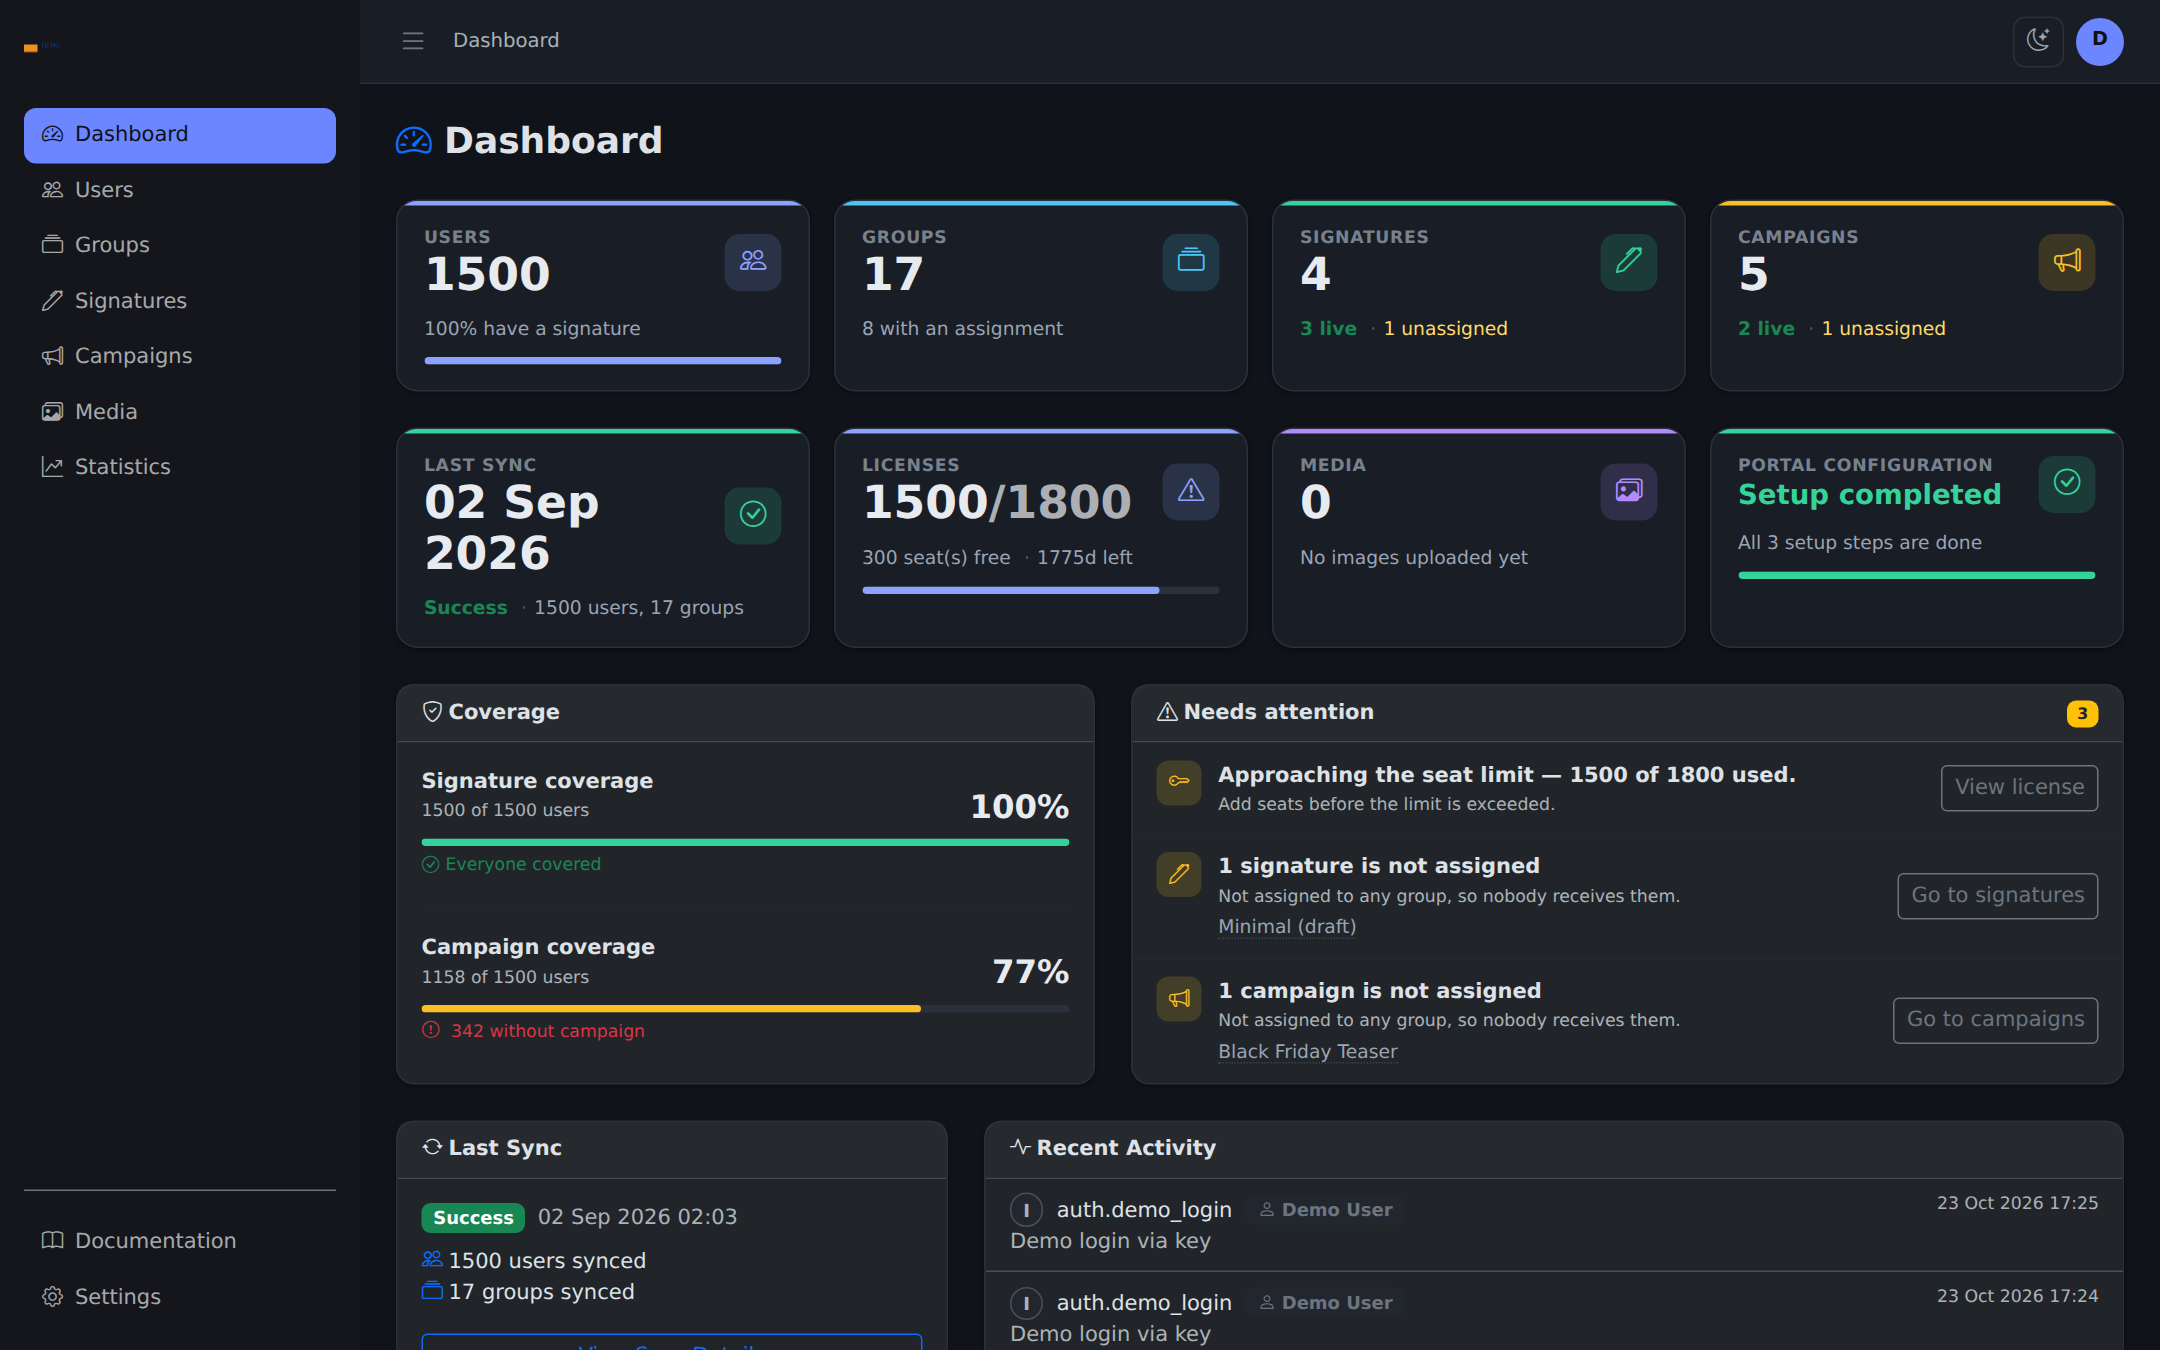Open Campaigns in the sidebar
This screenshot has width=2160, height=1350.
pos(180,356)
